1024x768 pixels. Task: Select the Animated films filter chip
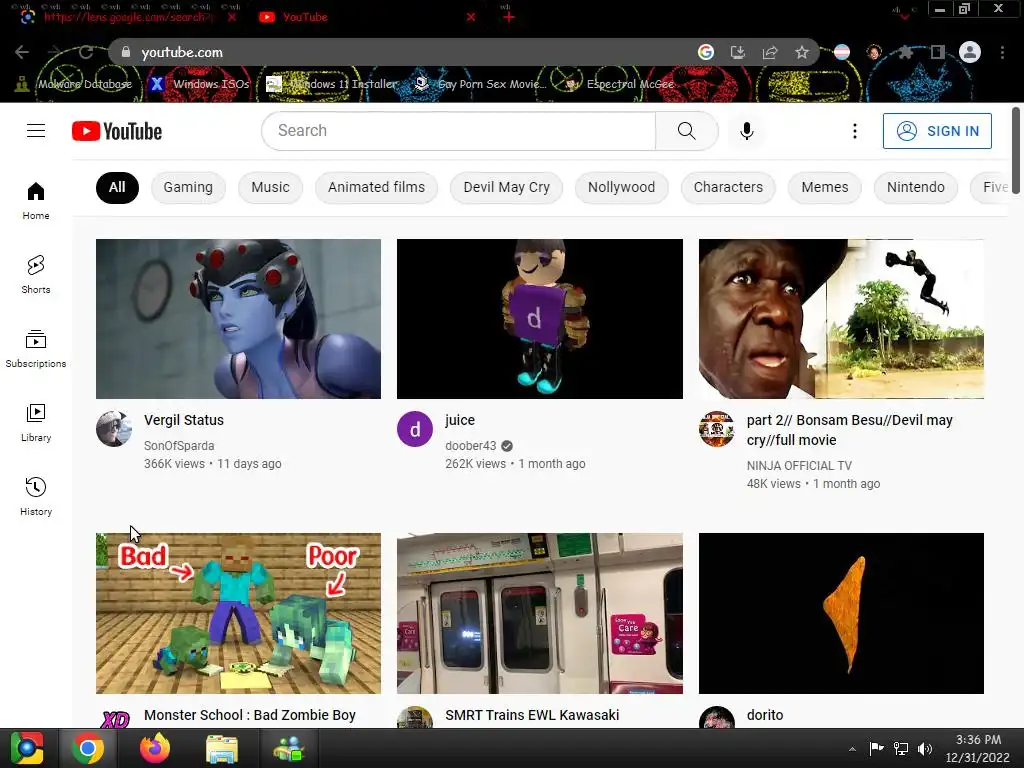point(376,187)
